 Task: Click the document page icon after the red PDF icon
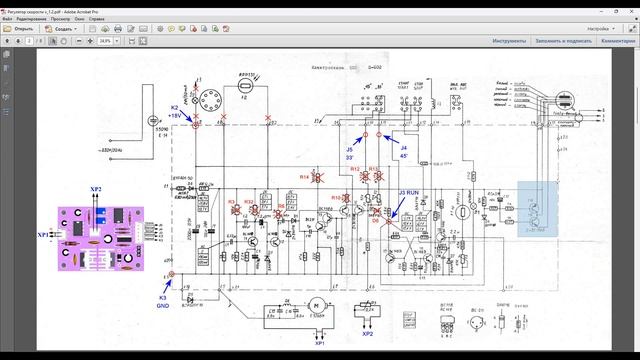(204, 29)
